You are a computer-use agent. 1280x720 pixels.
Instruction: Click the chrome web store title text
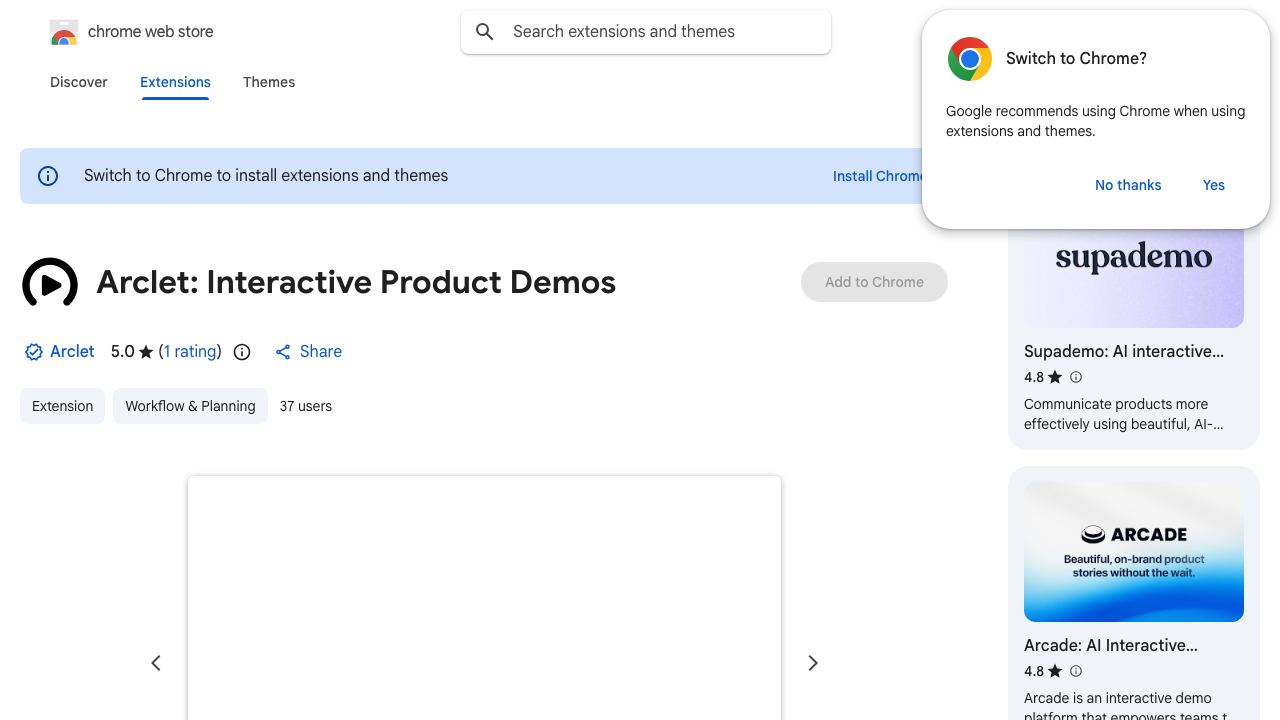(x=151, y=32)
